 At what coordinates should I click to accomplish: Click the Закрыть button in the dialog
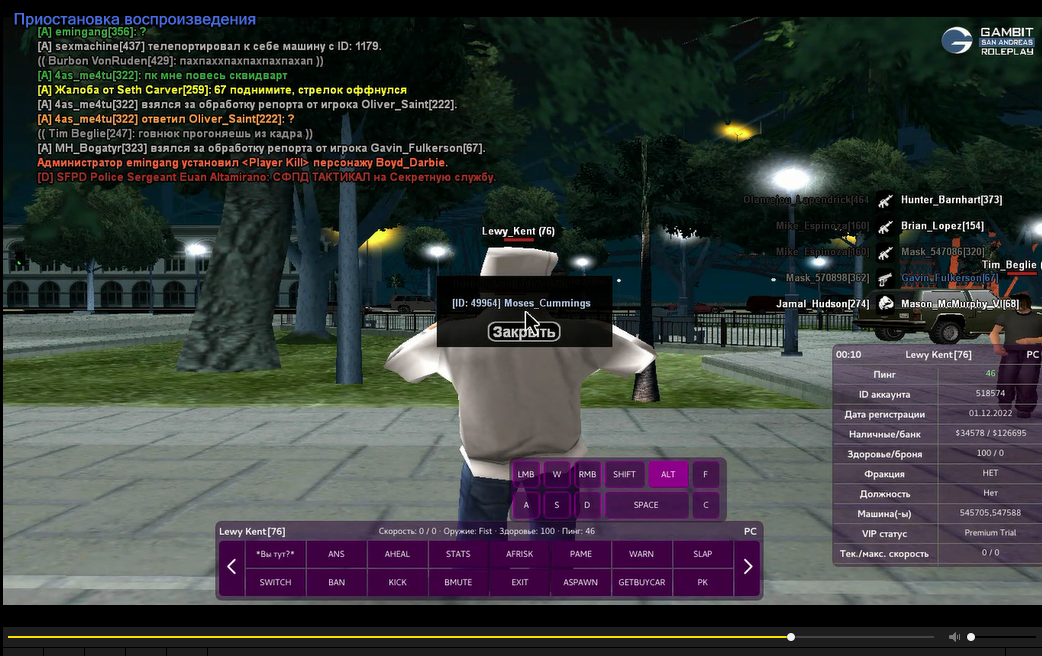[x=523, y=332]
